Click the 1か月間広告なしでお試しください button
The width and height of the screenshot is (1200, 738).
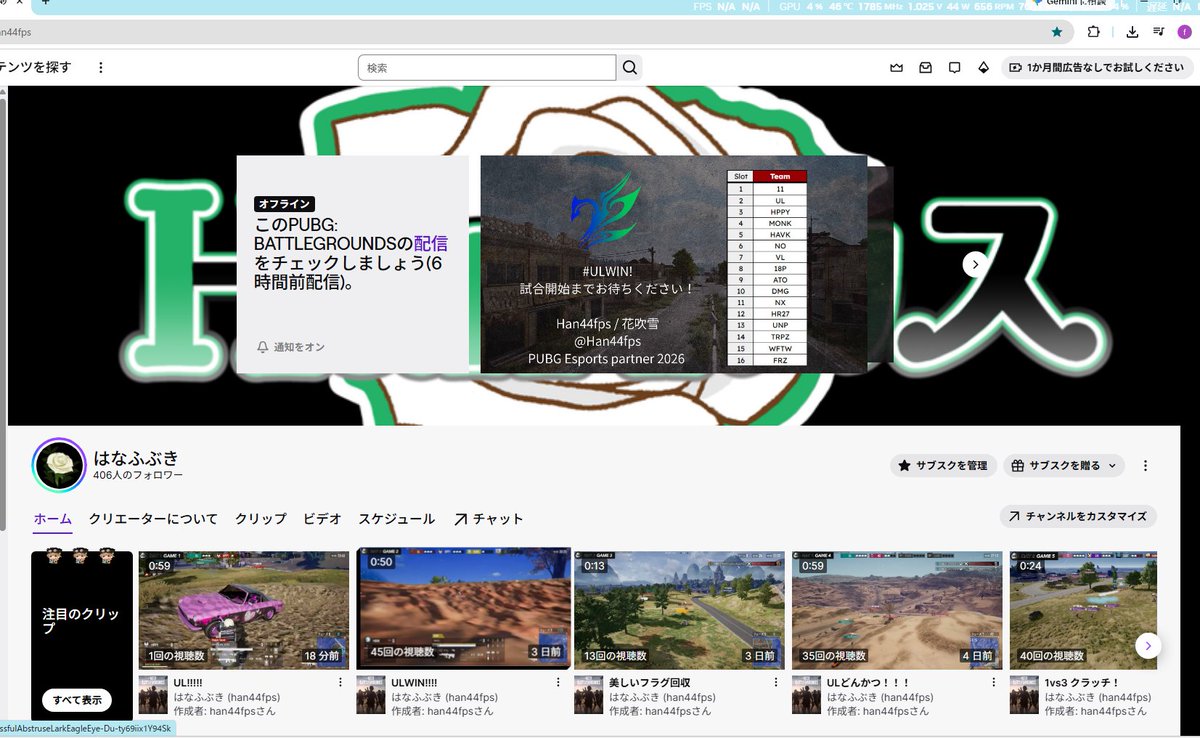(x=1096, y=68)
